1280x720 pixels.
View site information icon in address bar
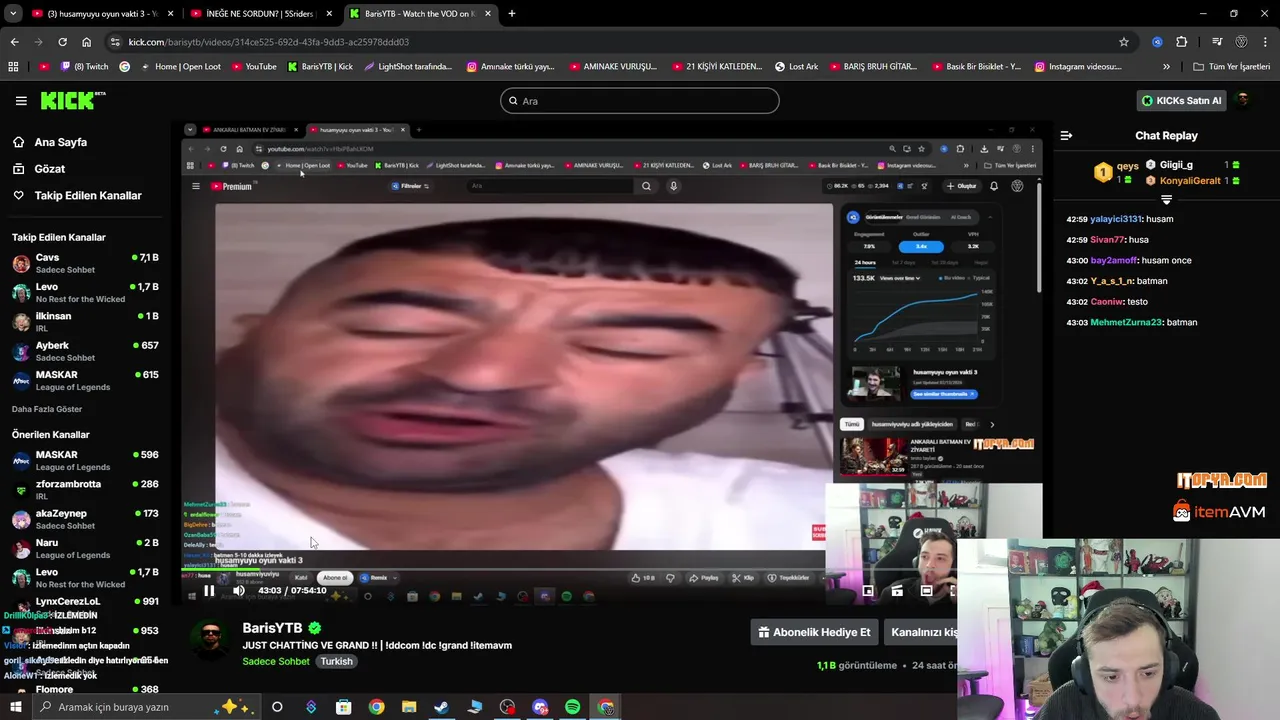coord(116,42)
